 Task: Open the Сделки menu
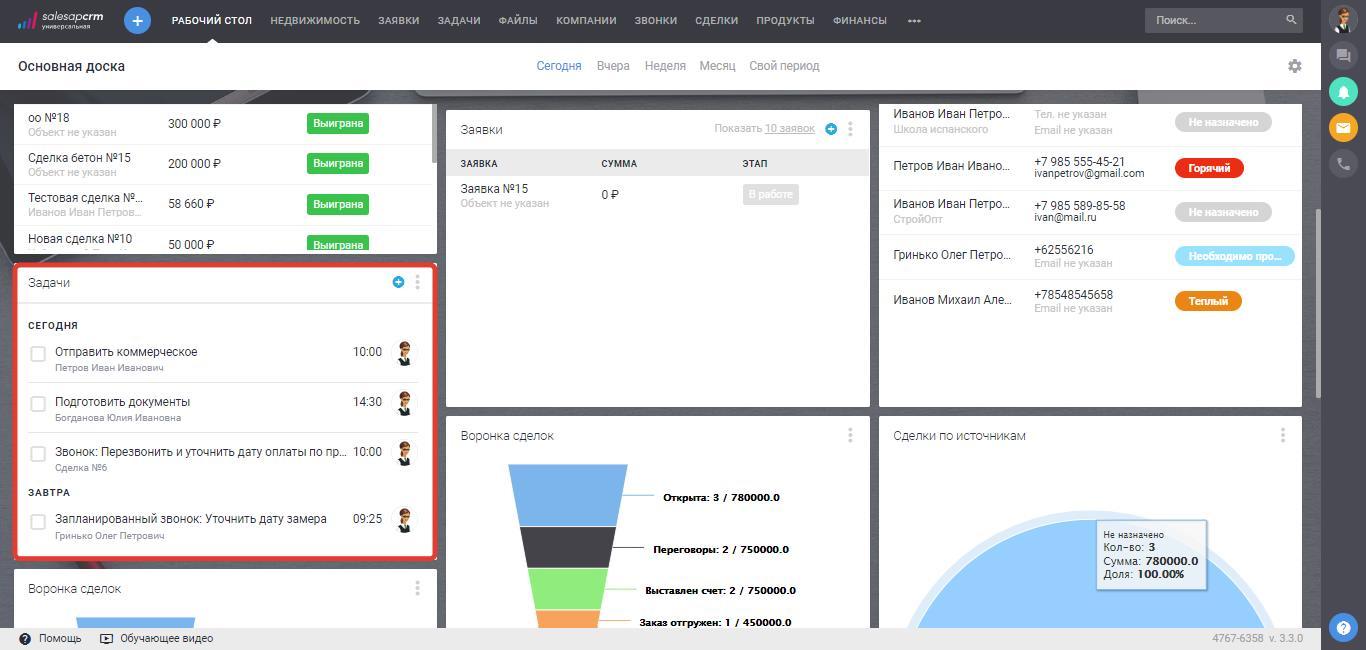pyautogui.click(x=716, y=20)
